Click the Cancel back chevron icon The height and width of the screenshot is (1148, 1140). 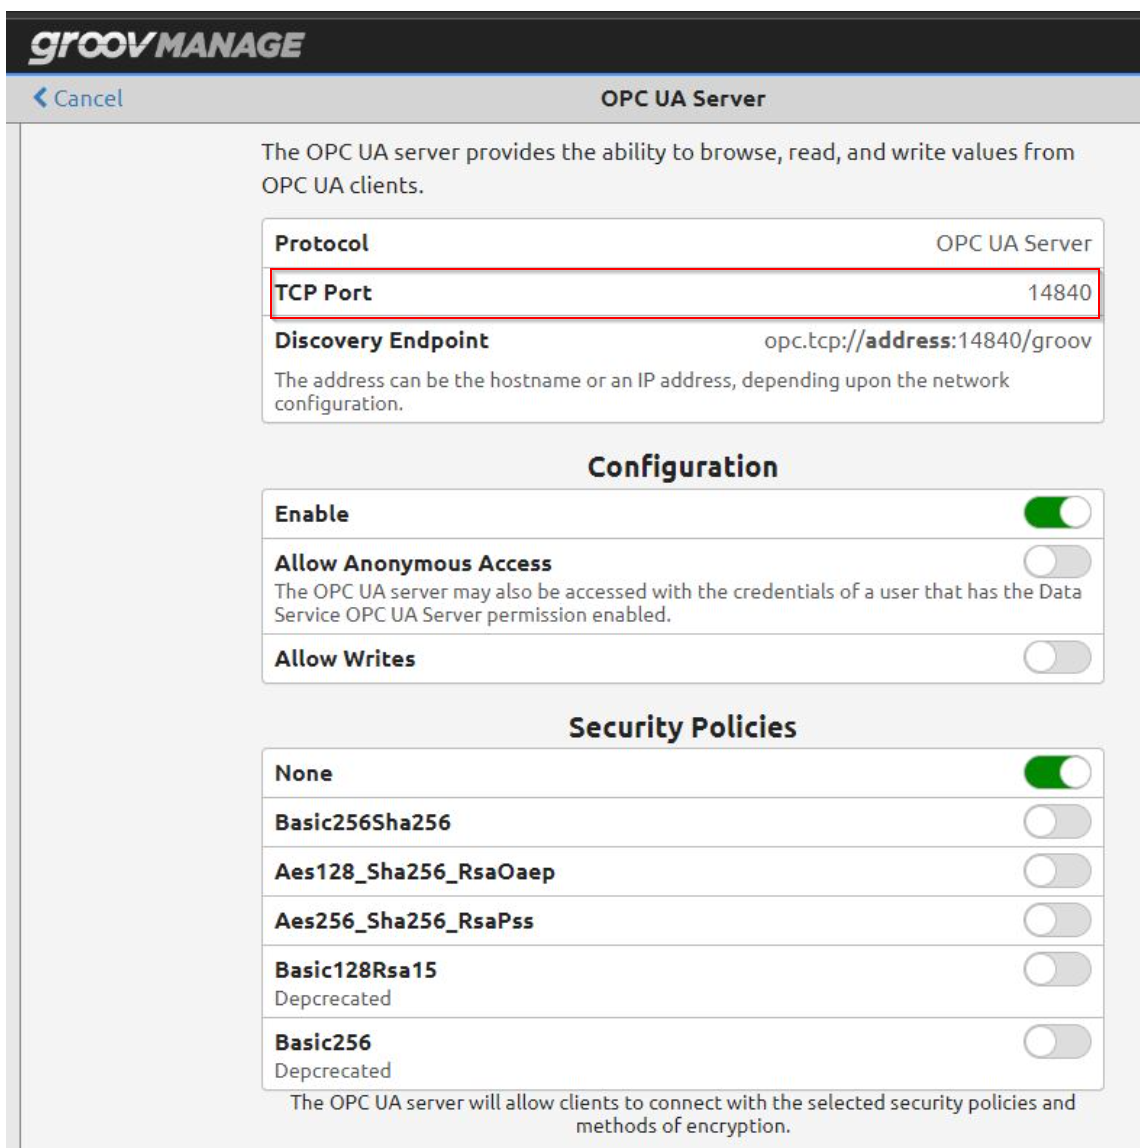(40, 97)
